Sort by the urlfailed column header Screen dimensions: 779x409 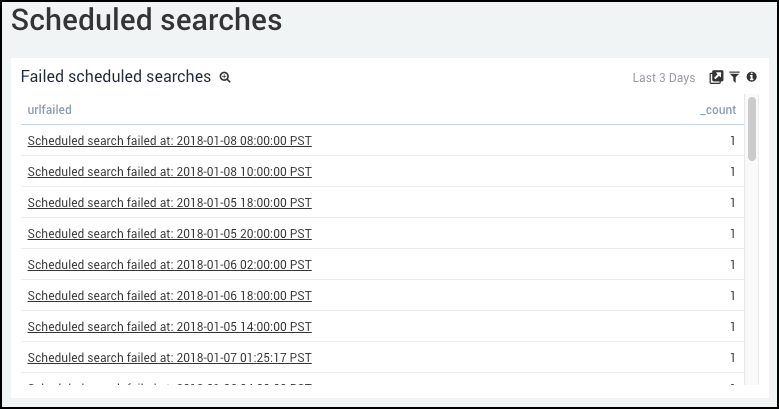click(x=49, y=110)
